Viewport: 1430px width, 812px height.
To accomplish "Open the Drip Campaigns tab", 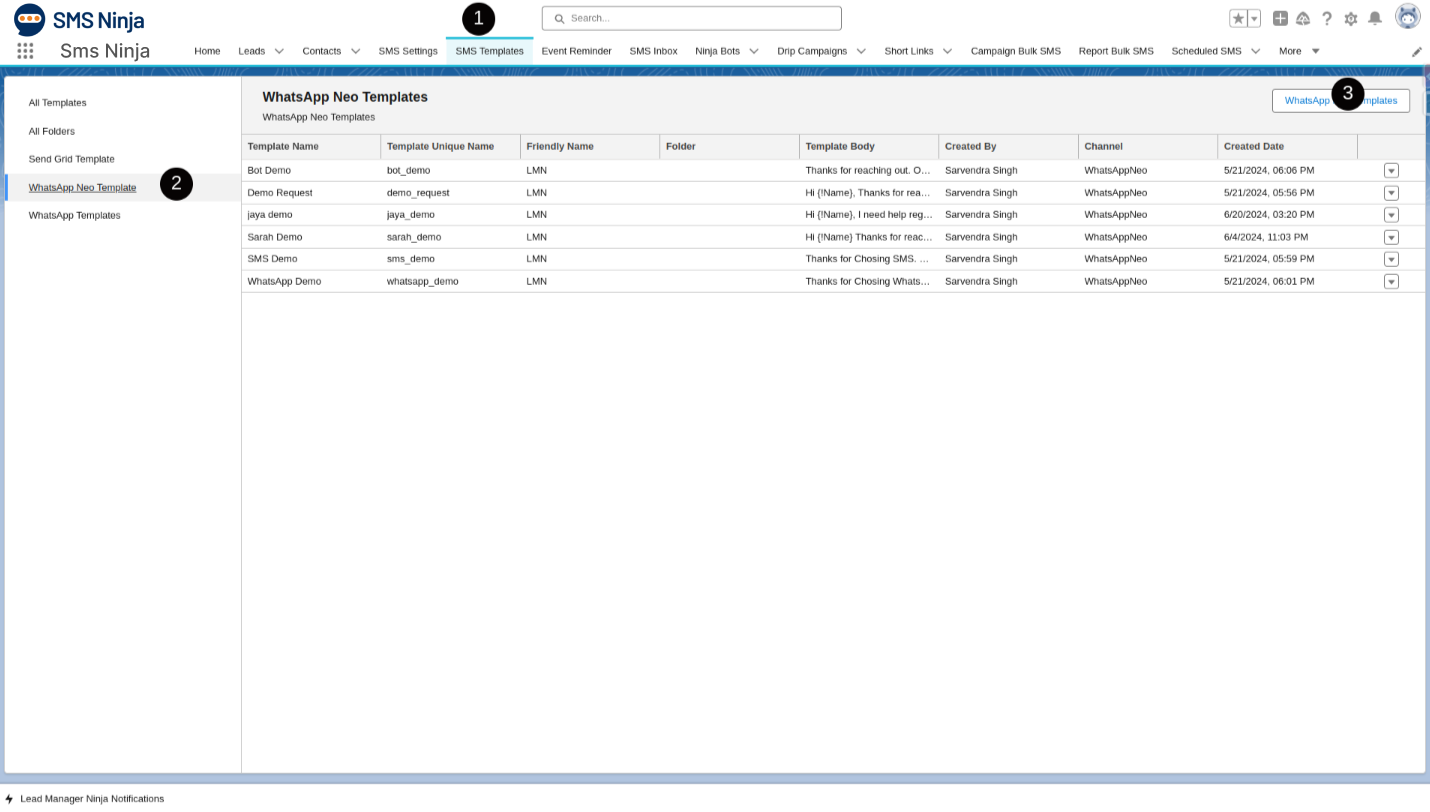I will coord(812,51).
